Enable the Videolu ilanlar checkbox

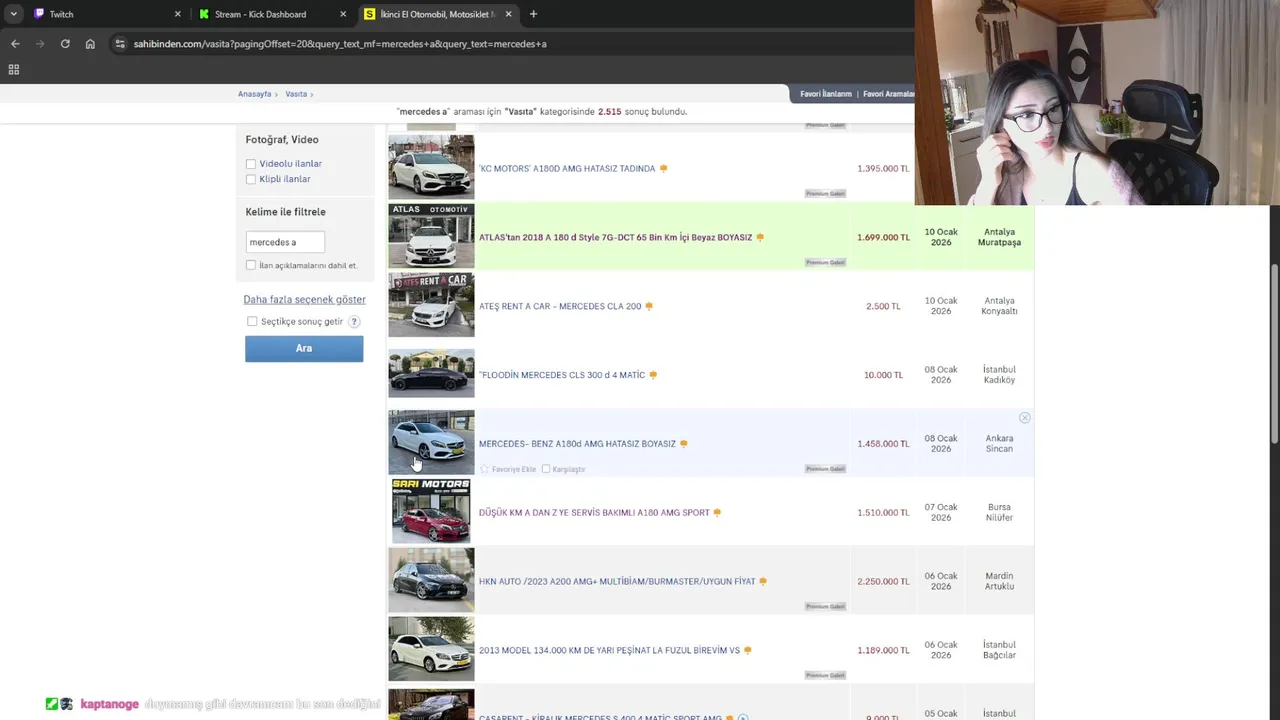pos(251,164)
